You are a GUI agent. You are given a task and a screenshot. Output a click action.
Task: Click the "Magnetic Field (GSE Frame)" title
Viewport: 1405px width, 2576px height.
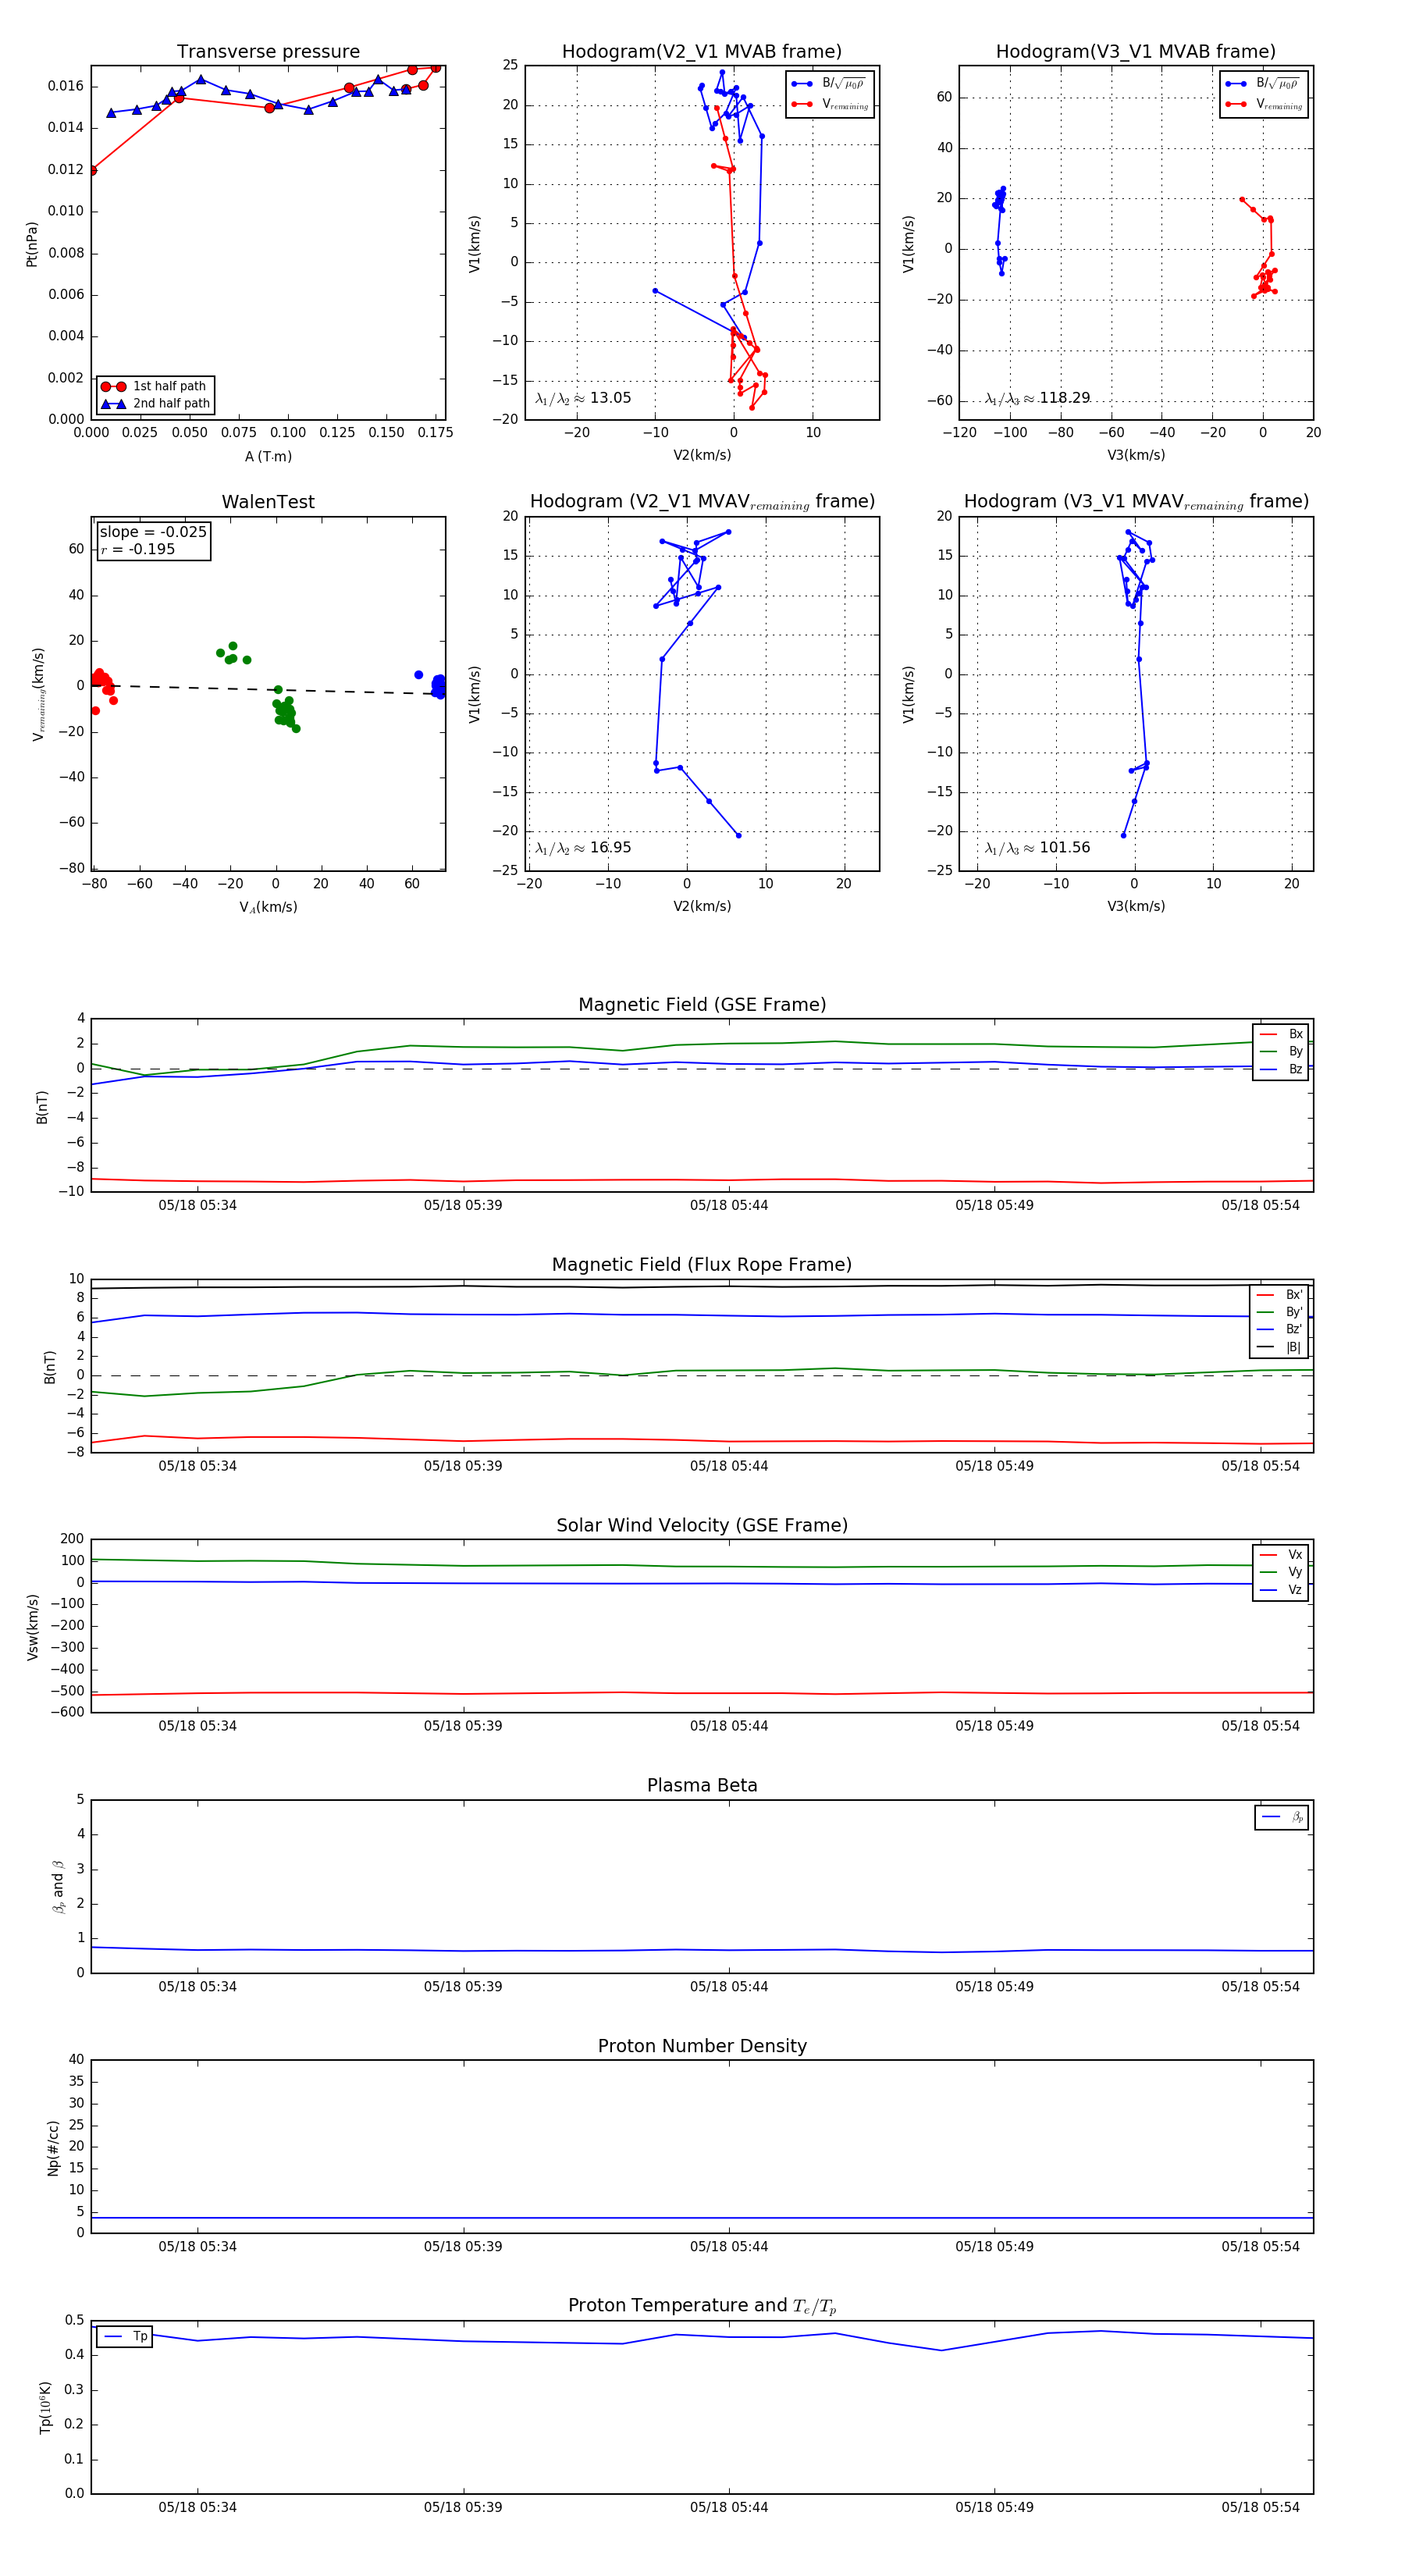[702, 1005]
